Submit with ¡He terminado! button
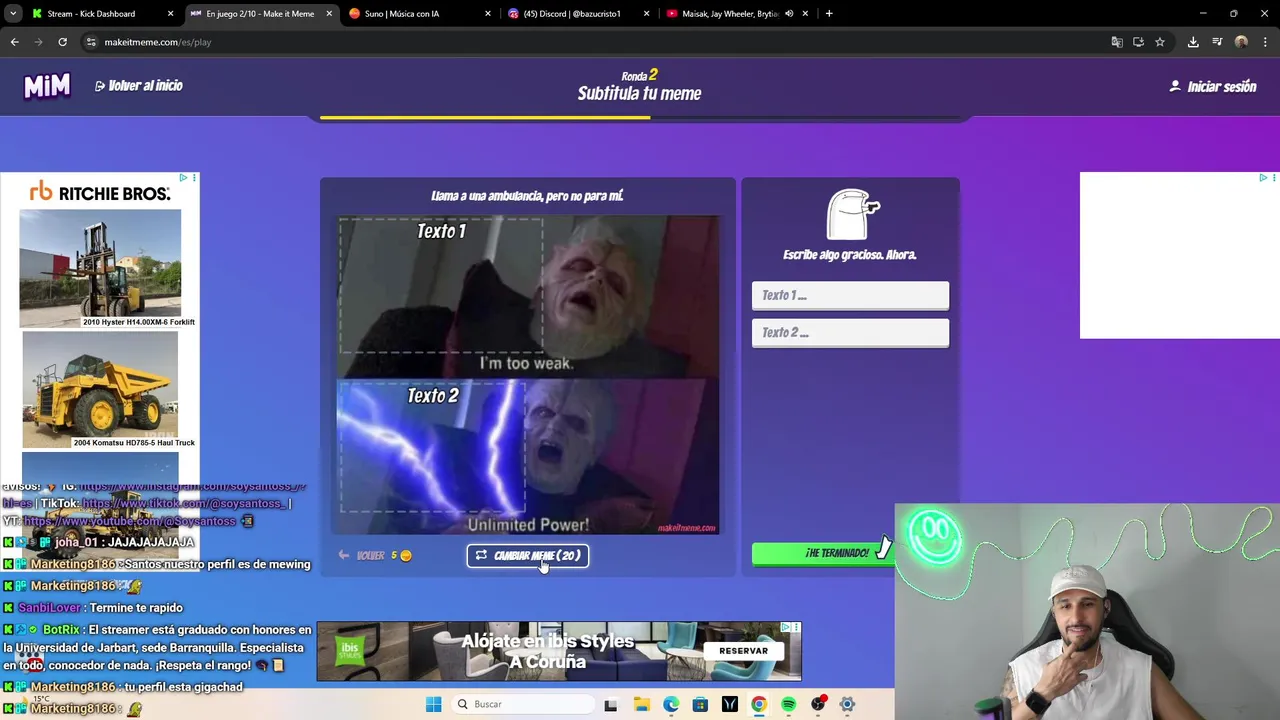 tap(823, 553)
